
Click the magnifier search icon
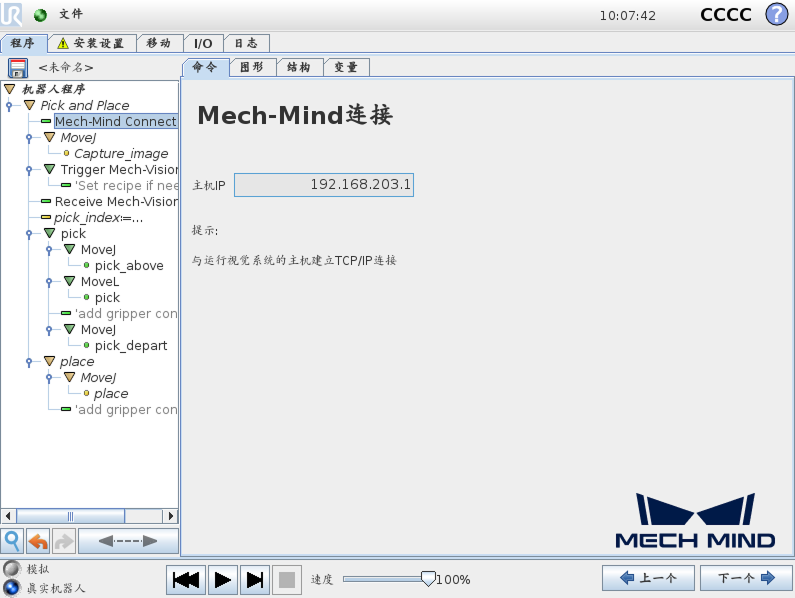tap(12, 541)
